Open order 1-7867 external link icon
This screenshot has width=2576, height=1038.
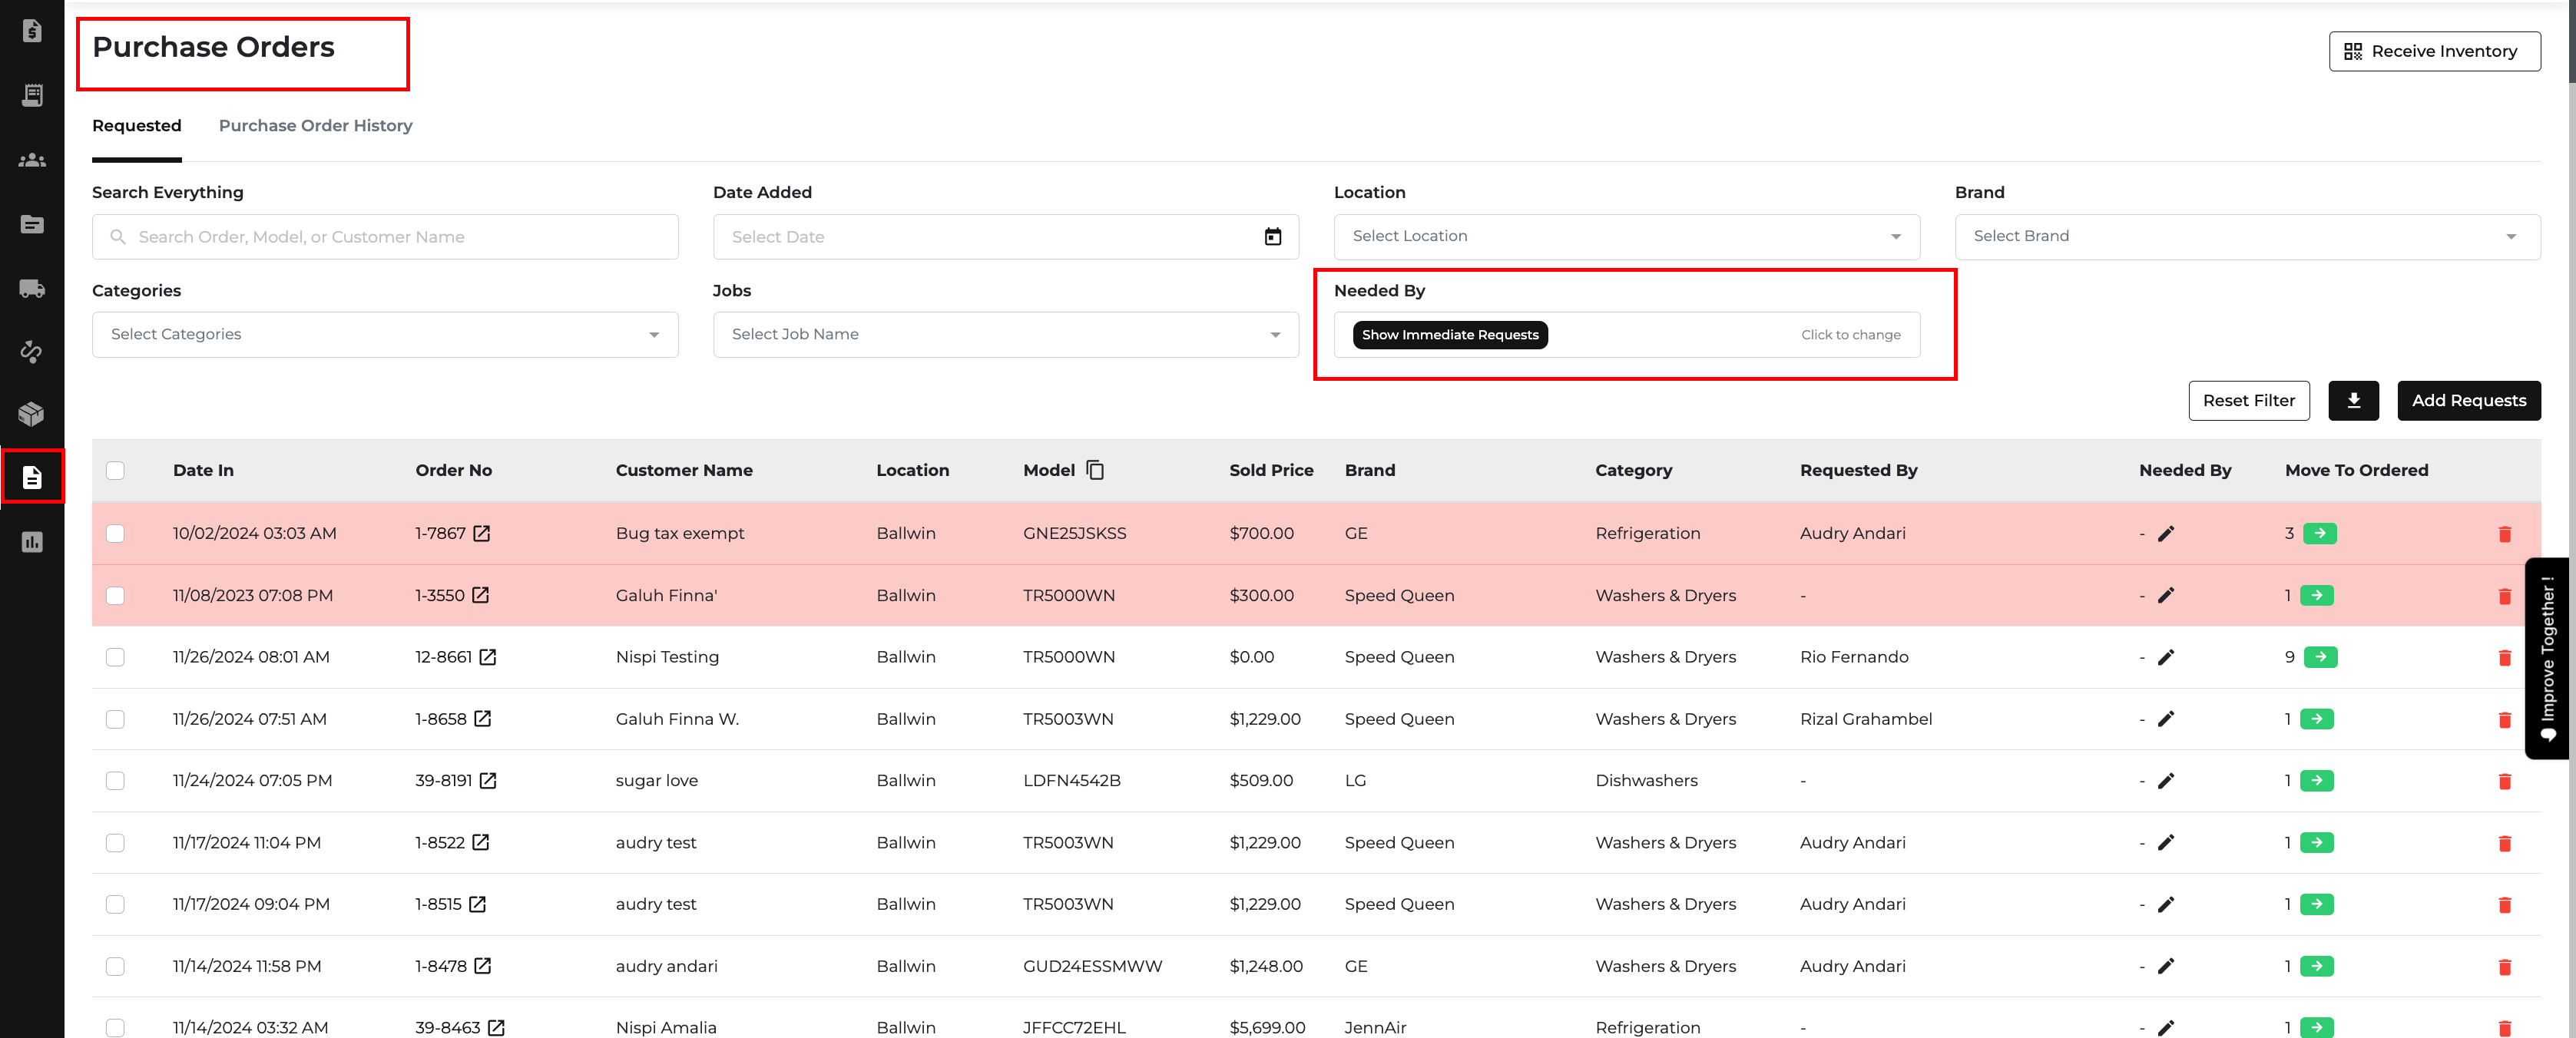pyautogui.click(x=482, y=534)
